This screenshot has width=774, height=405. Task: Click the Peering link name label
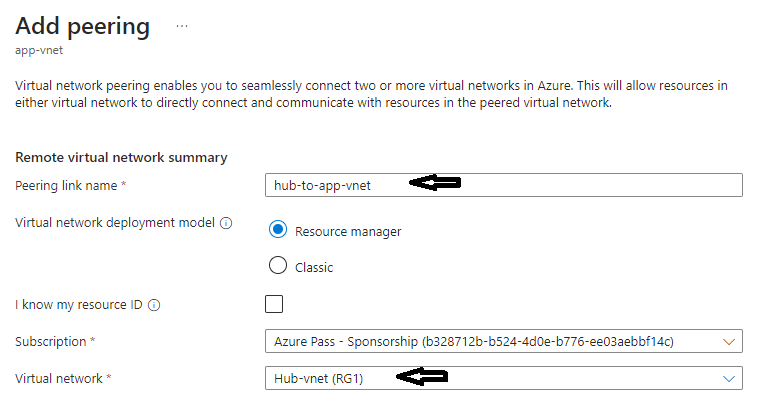pos(71,185)
